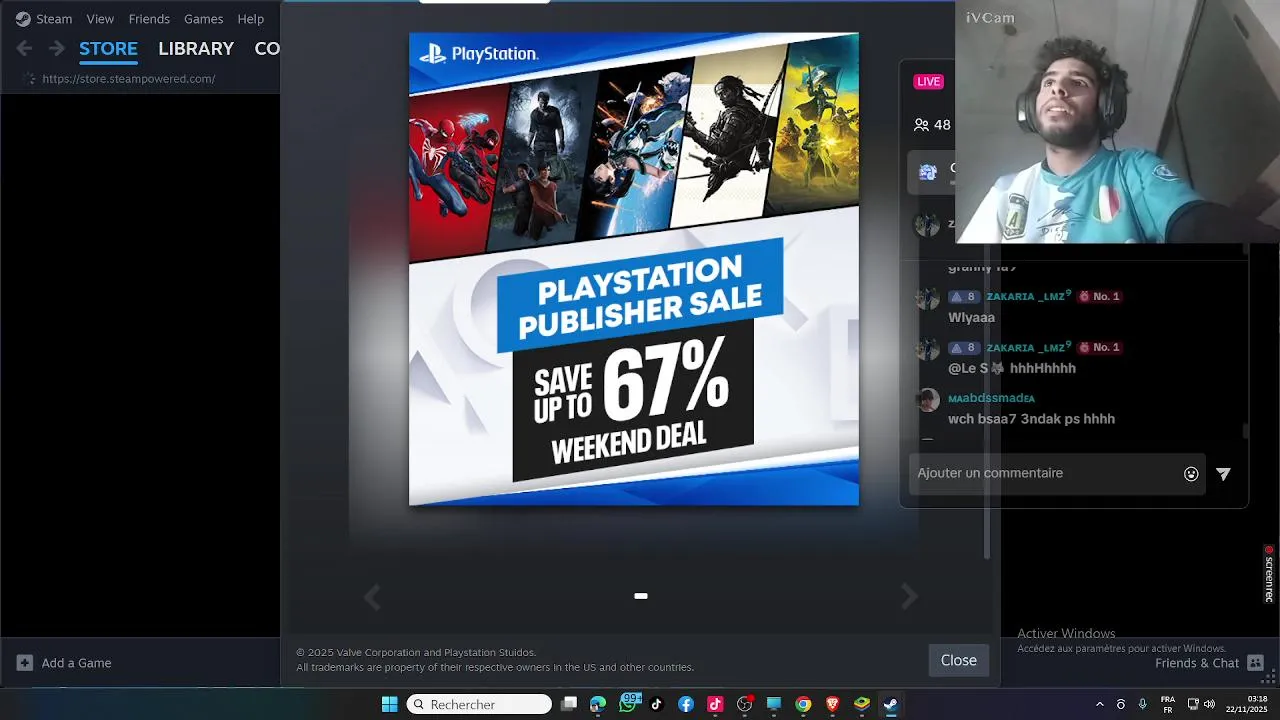
Task: Click the LIVE badge
Action: pos(929,81)
